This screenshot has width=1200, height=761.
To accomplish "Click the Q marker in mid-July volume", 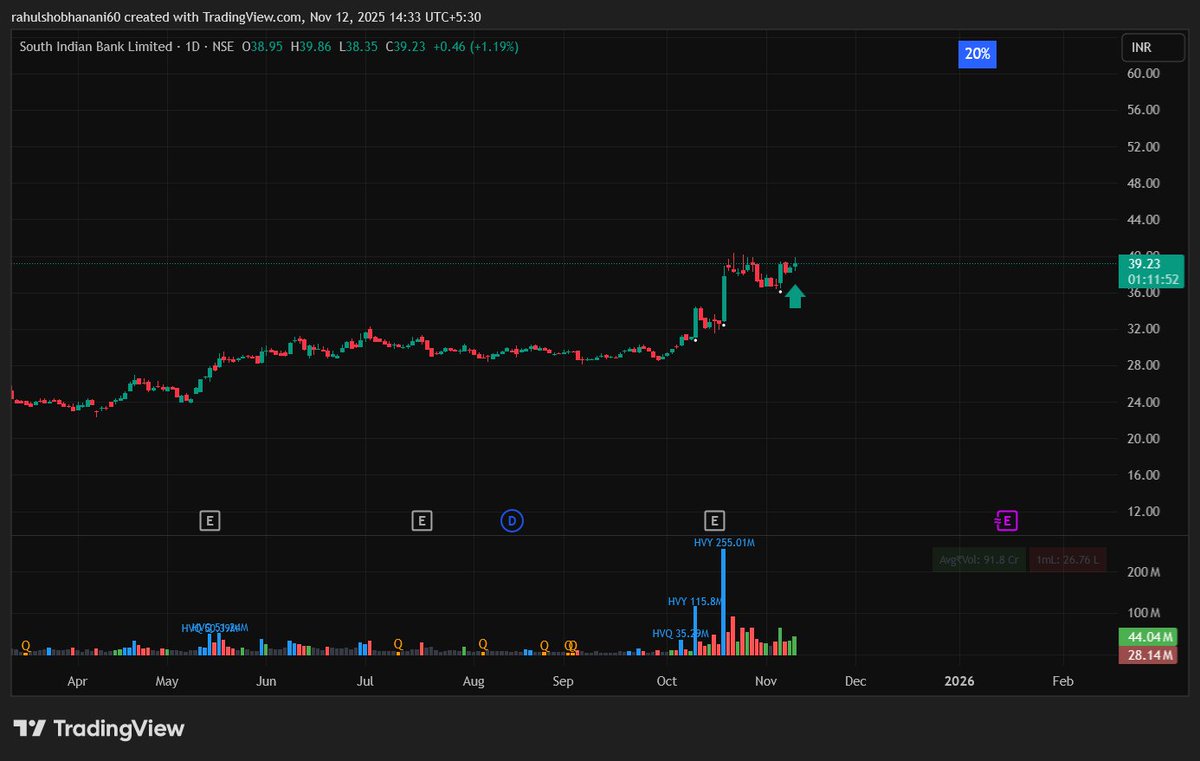I will 398,645.
